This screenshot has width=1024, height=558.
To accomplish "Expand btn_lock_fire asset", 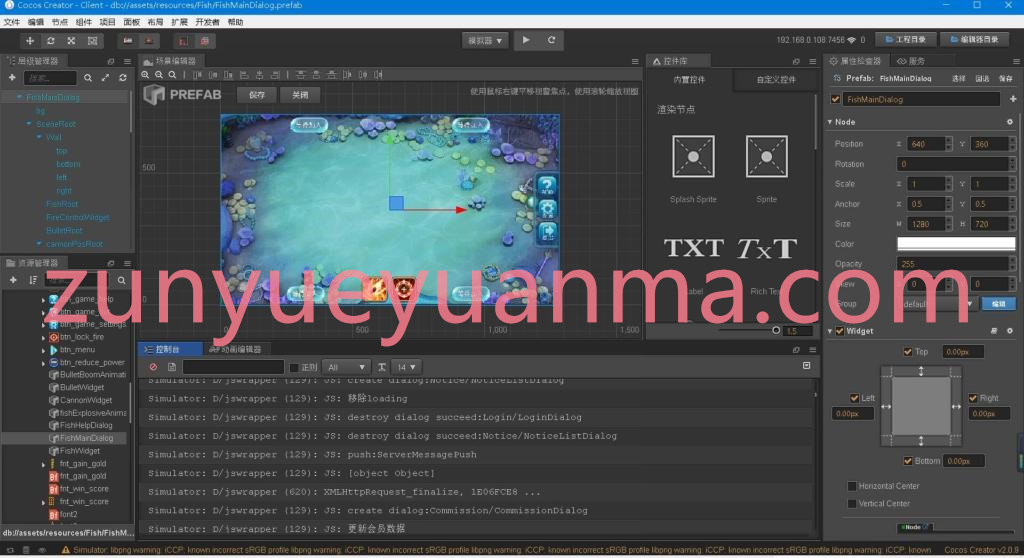I will (x=43, y=338).
